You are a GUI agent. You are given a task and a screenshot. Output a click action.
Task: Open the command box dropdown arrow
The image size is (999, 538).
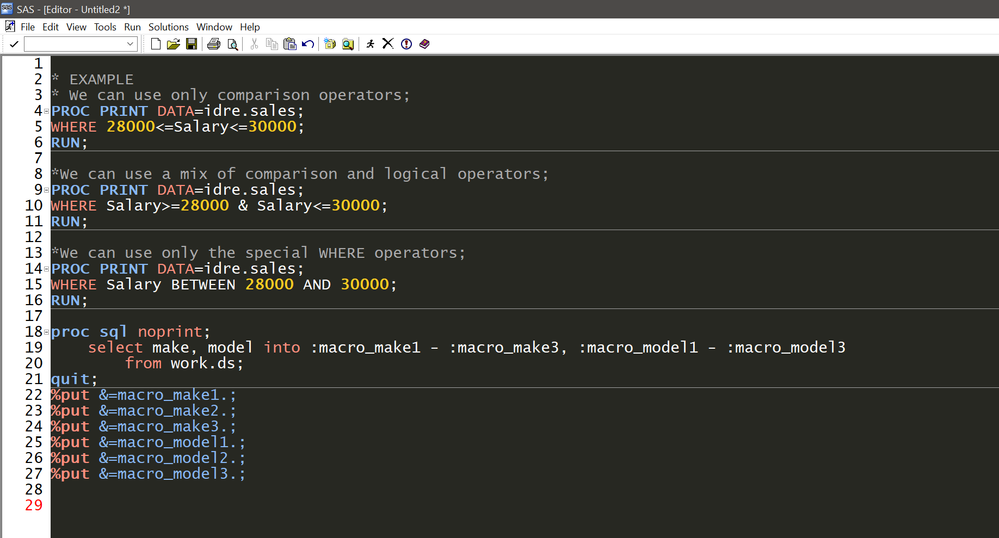(x=131, y=44)
